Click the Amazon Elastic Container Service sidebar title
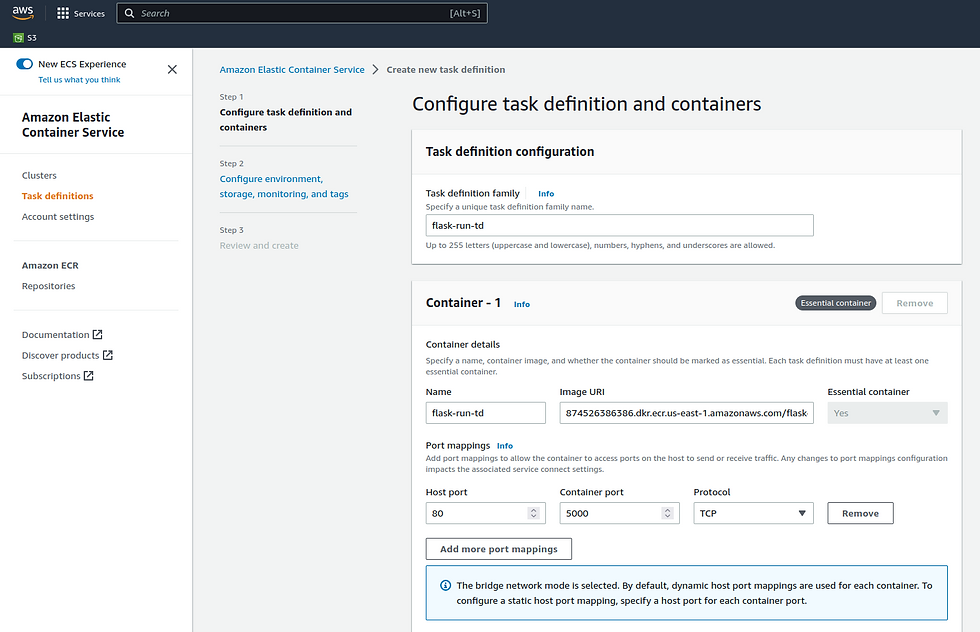This screenshot has width=980, height=632. pos(73,125)
